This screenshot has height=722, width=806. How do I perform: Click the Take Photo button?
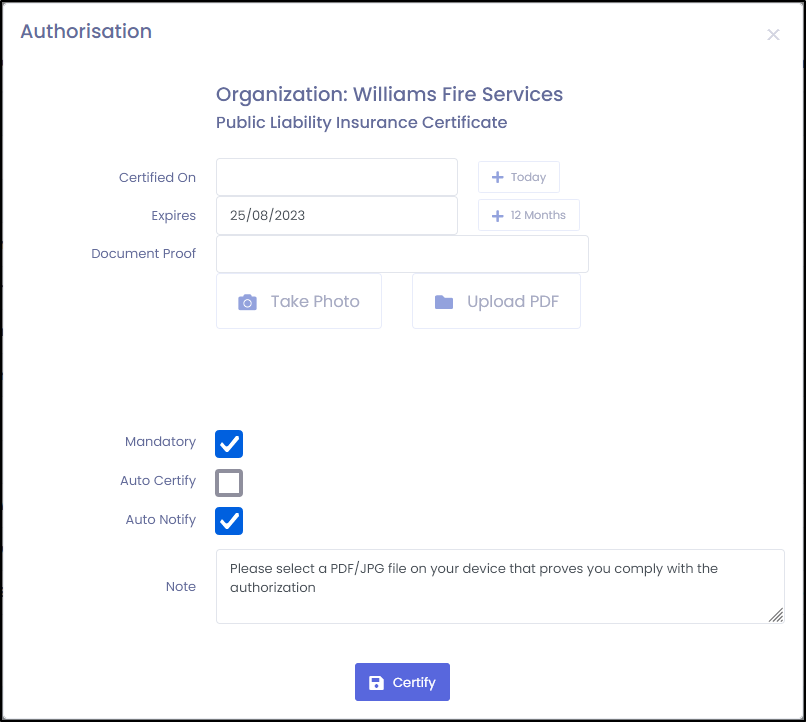coord(299,301)
